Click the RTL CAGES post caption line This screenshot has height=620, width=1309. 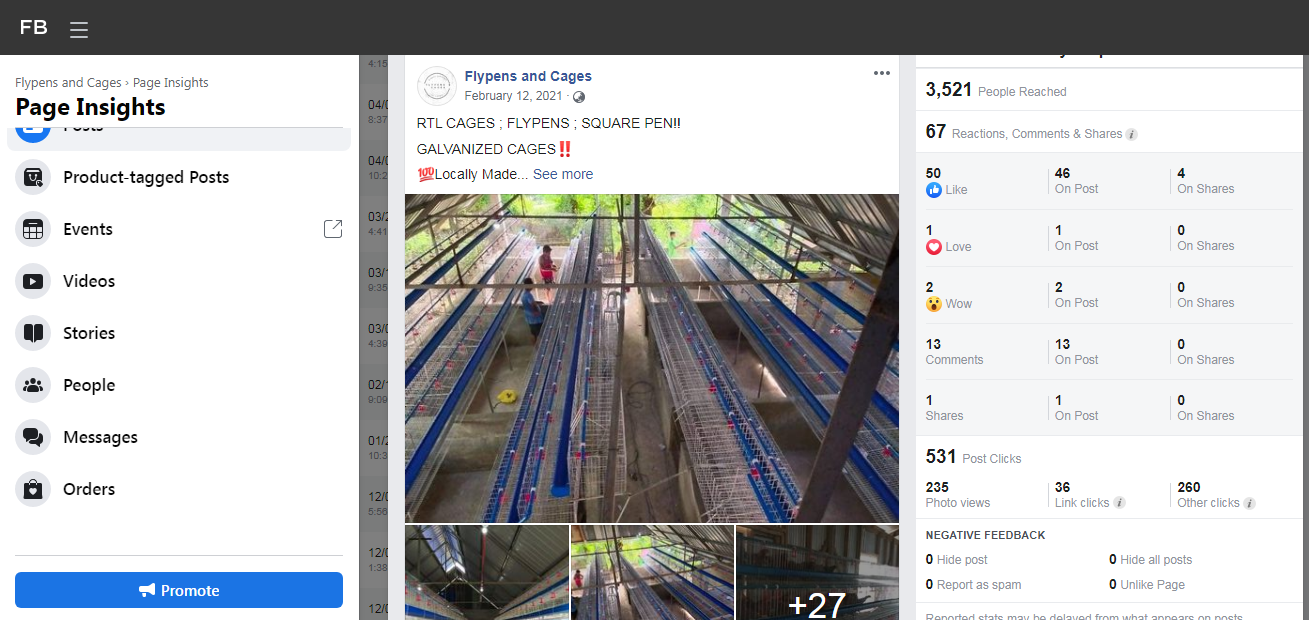pos(549,123)
